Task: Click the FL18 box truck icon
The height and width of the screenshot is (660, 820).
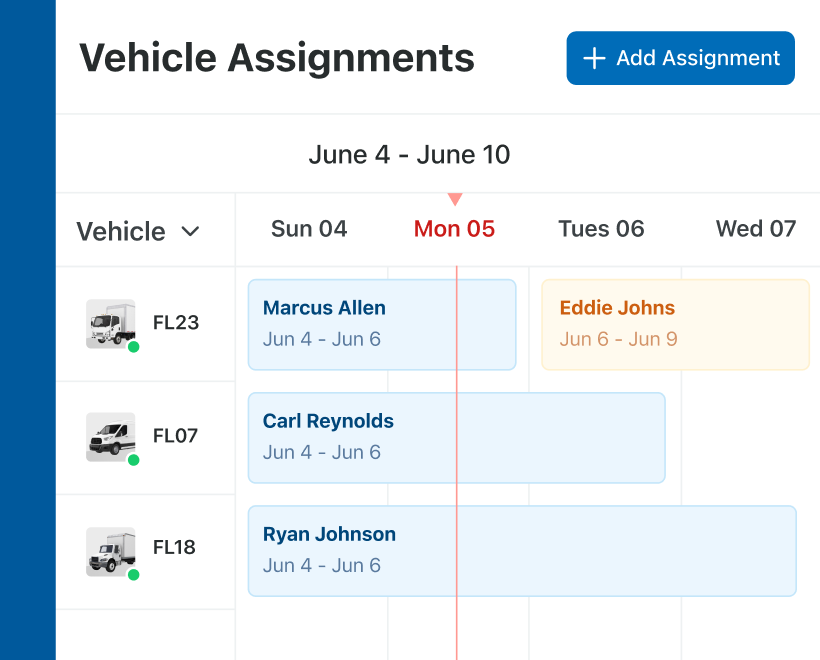Action: [110, 549]
